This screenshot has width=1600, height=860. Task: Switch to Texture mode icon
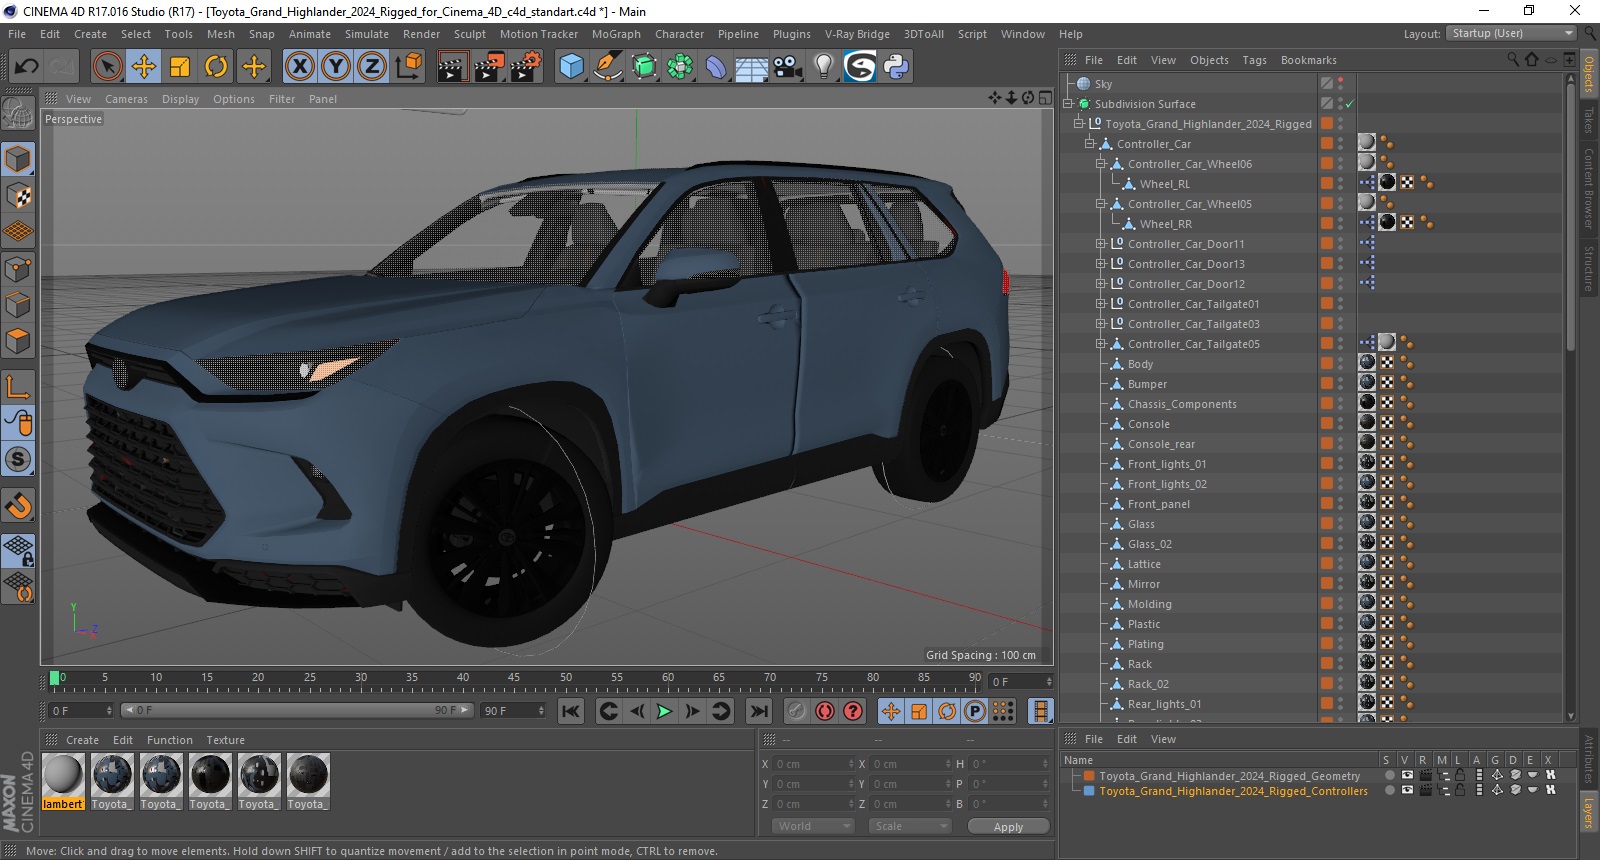(18, 196)
